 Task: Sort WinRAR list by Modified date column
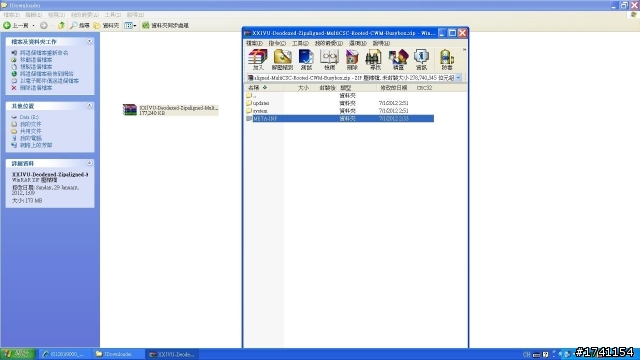[x=395, y=88]
